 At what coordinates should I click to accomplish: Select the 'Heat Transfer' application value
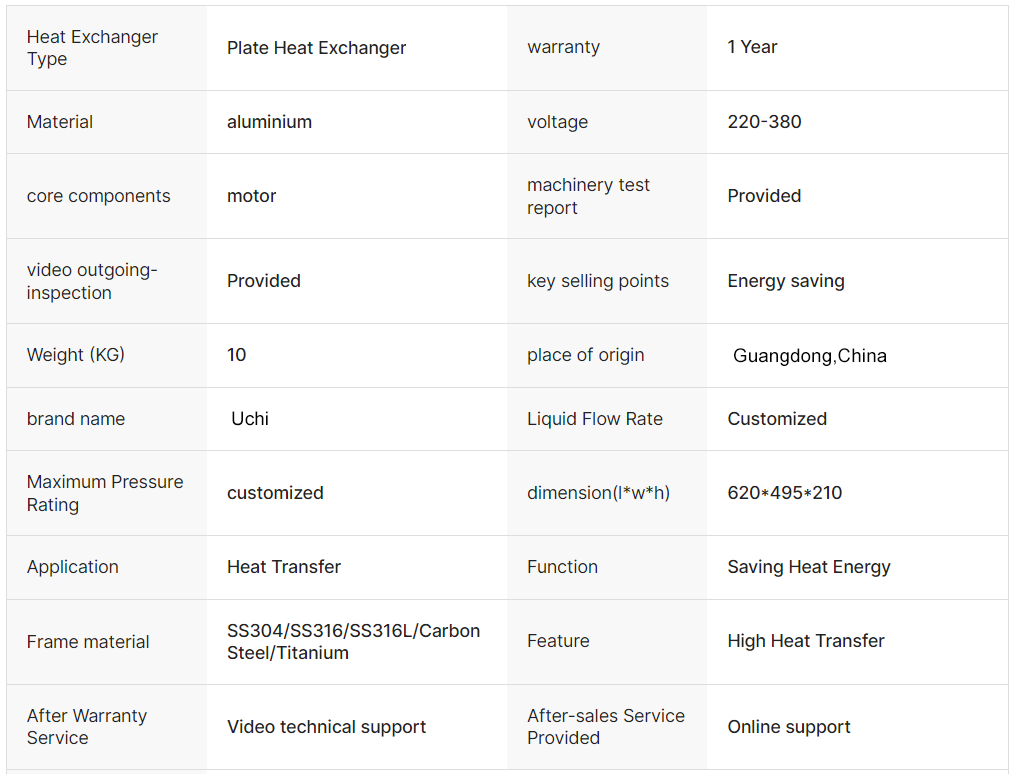(x=283, y=567)
